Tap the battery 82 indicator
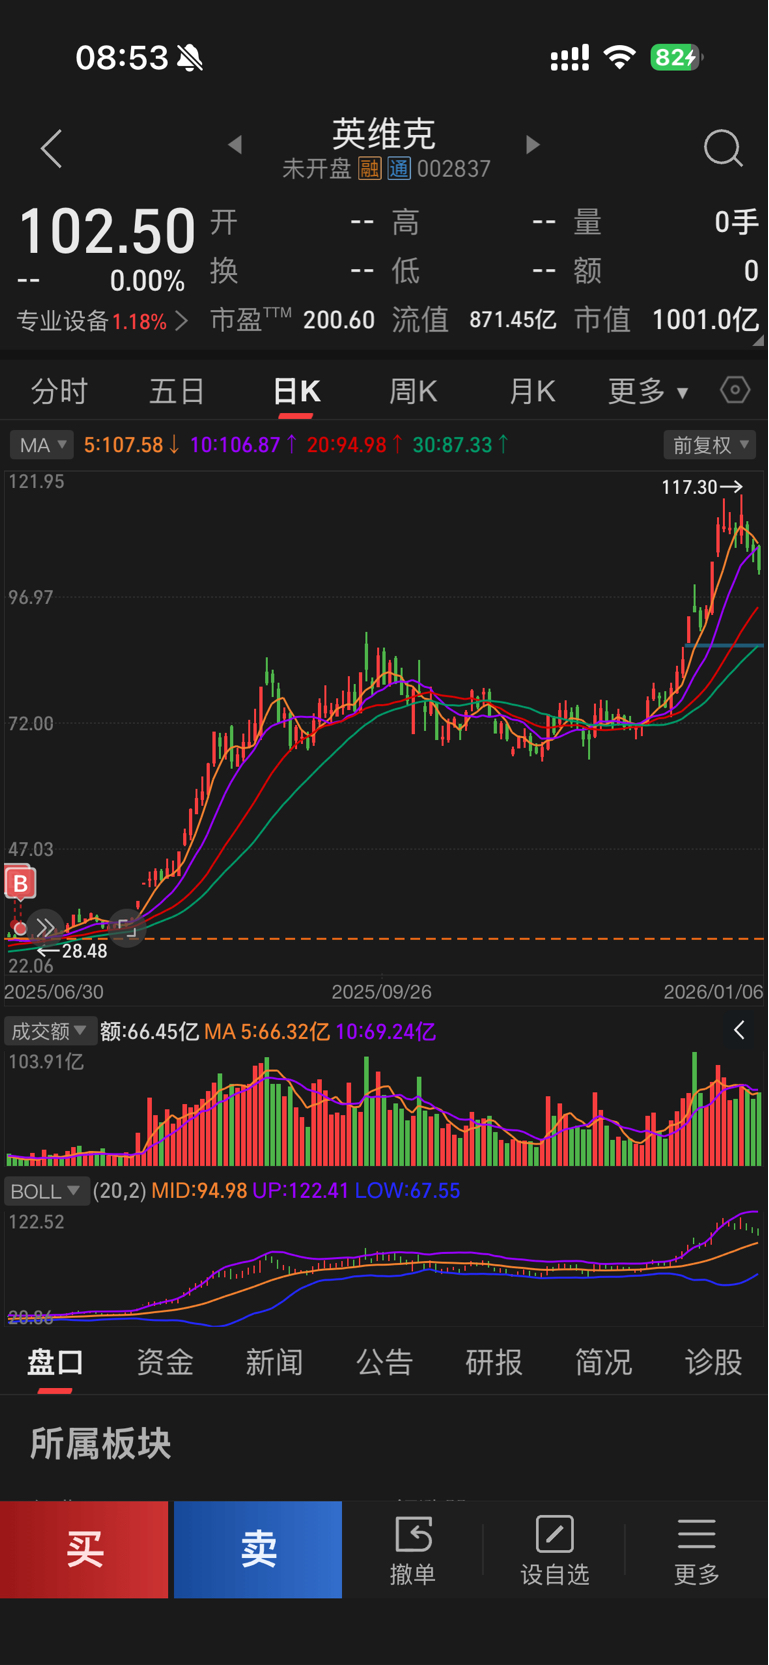This screenshot has height=1665, width=769. 676,58
